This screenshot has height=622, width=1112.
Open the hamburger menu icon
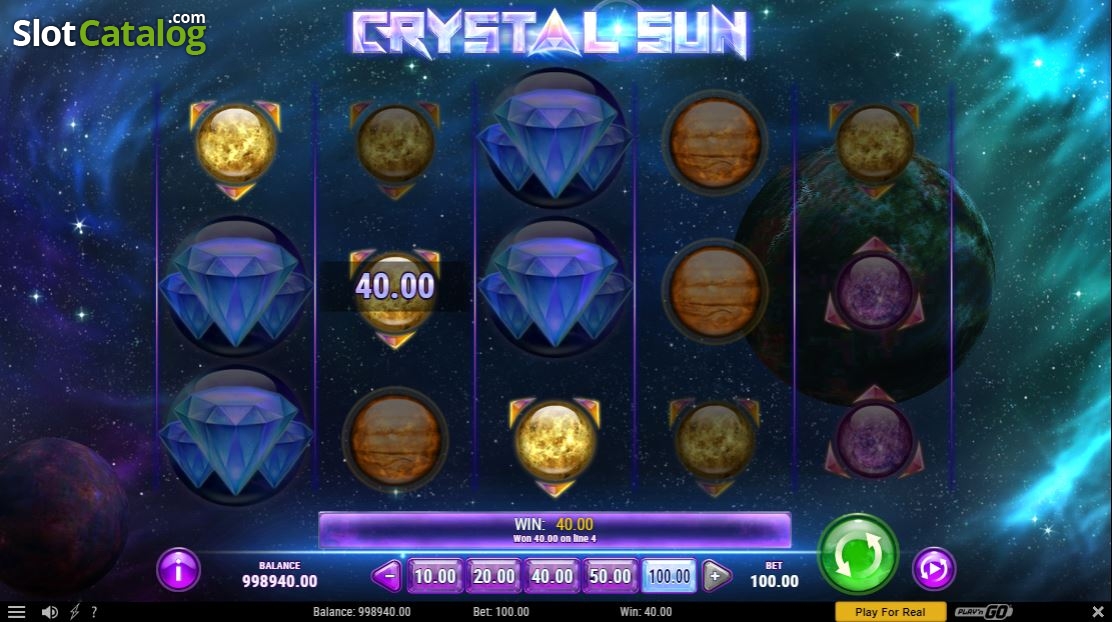(16, 611)
